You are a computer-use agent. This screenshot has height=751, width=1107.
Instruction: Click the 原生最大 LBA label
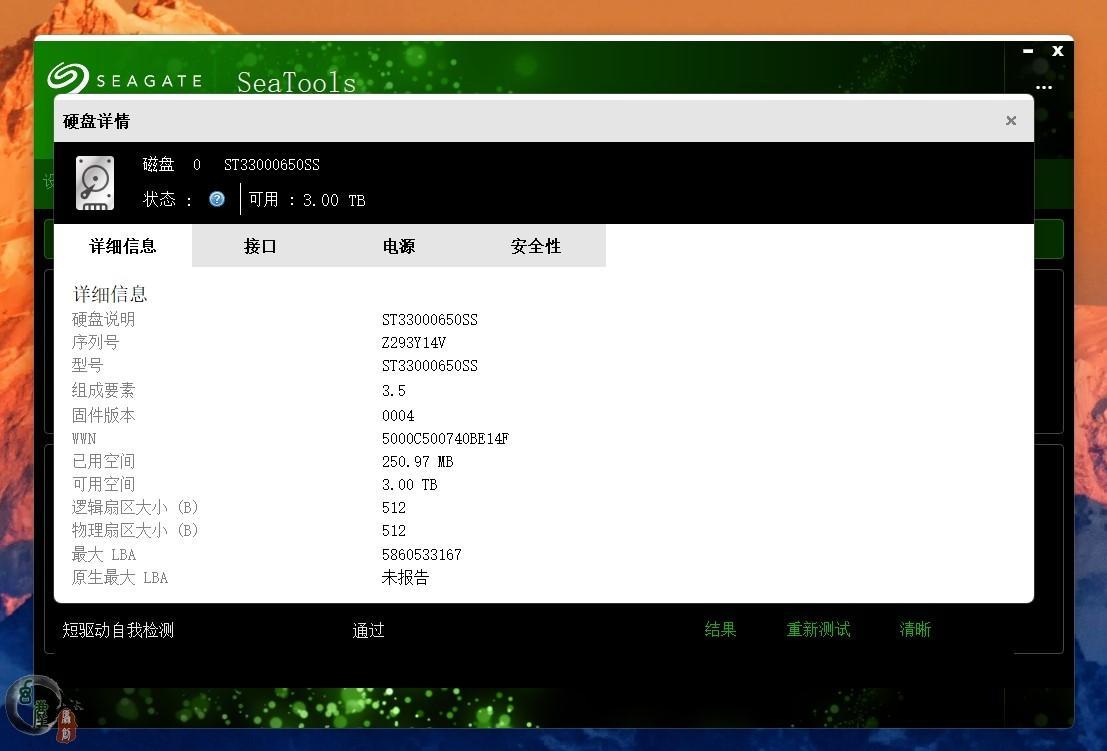point(120,577)
